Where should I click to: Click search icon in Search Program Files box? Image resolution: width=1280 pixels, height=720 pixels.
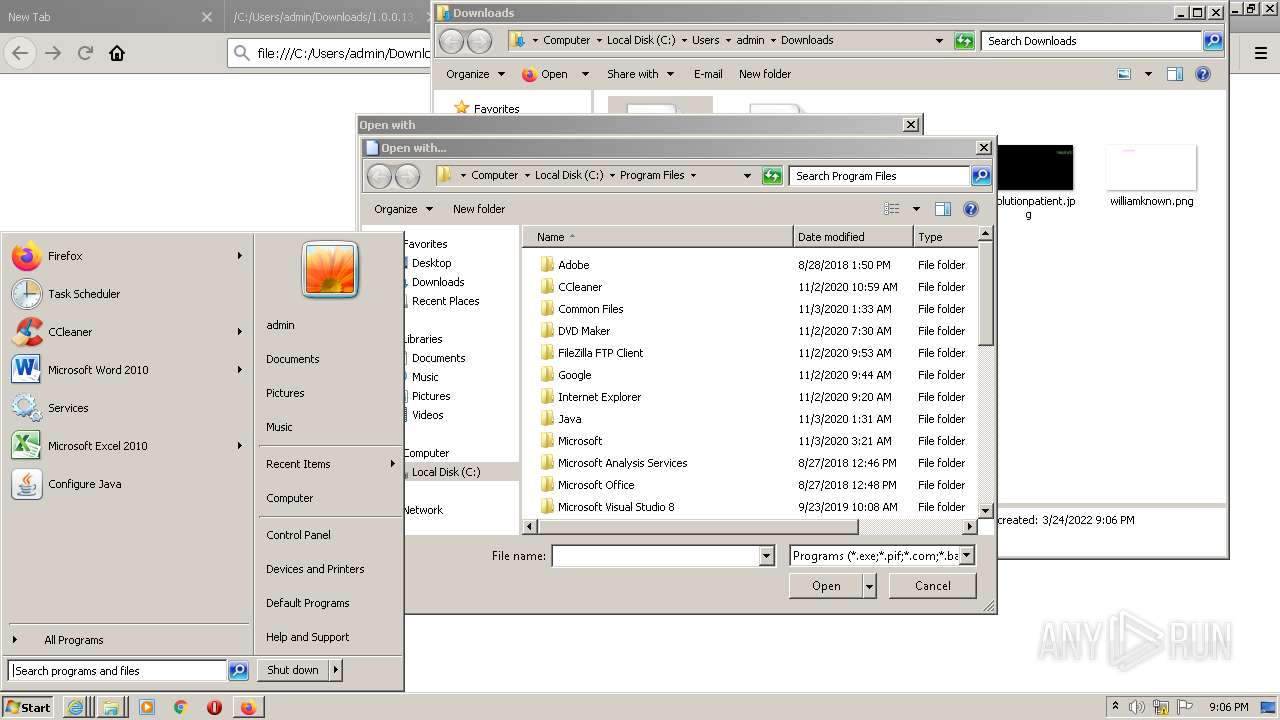(x=981, y=175)
